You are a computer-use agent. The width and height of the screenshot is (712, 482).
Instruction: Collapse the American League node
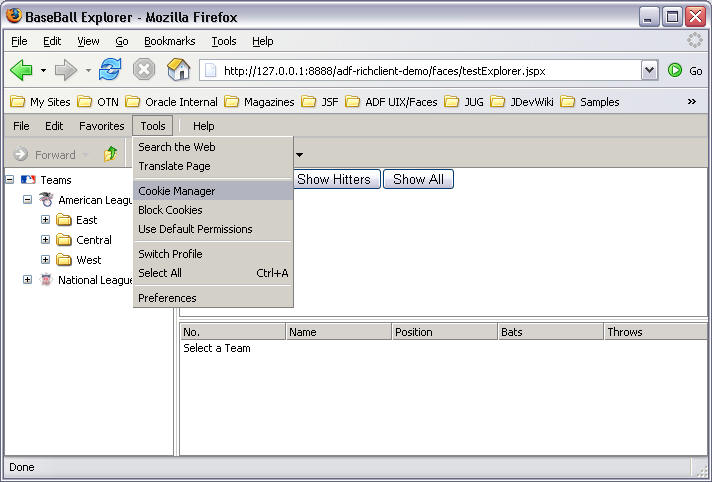(x=27, y=199)
